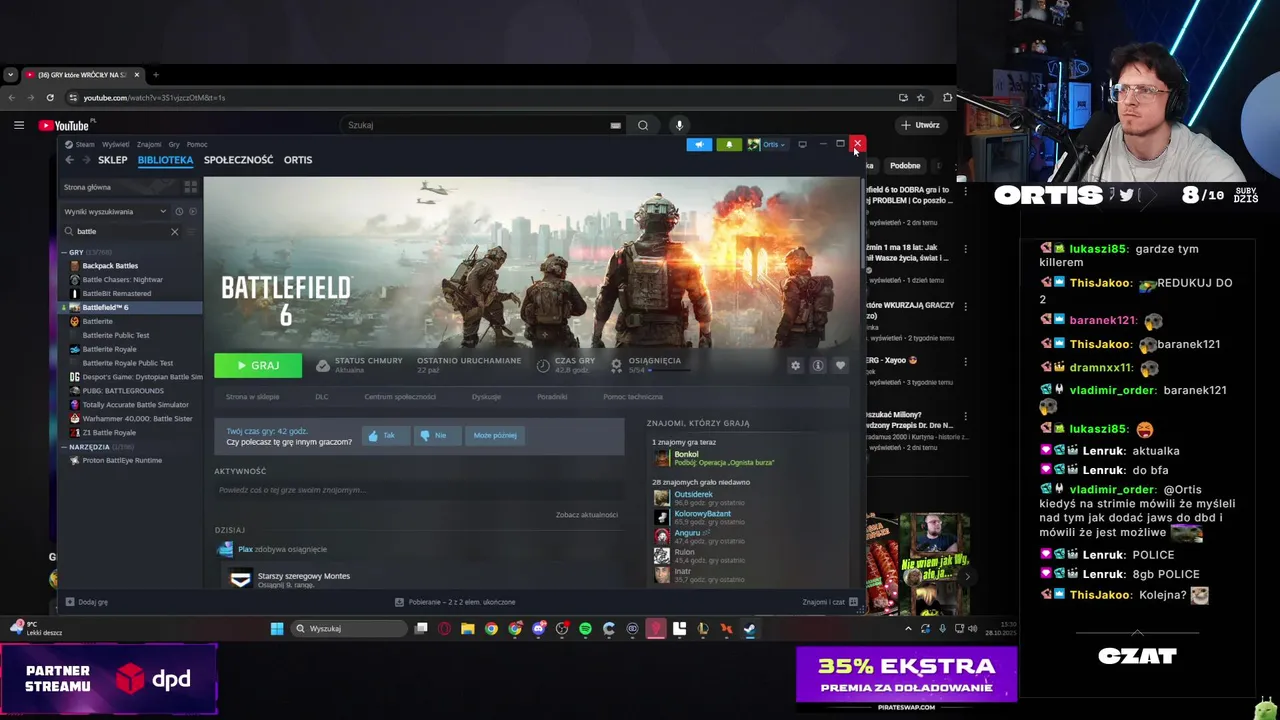The height and width of the screenshot is (720, 1280).
Task: Select Totally Accurate Battle Simulator
Action: tap(135, 405)
